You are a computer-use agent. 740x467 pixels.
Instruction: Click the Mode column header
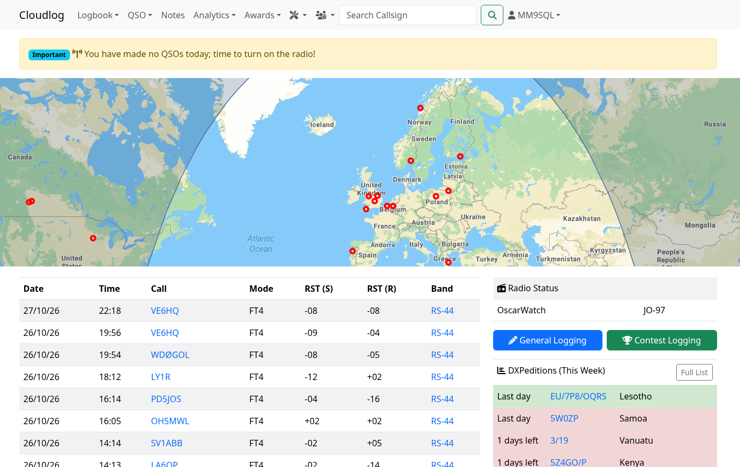[x=261, y=289]
